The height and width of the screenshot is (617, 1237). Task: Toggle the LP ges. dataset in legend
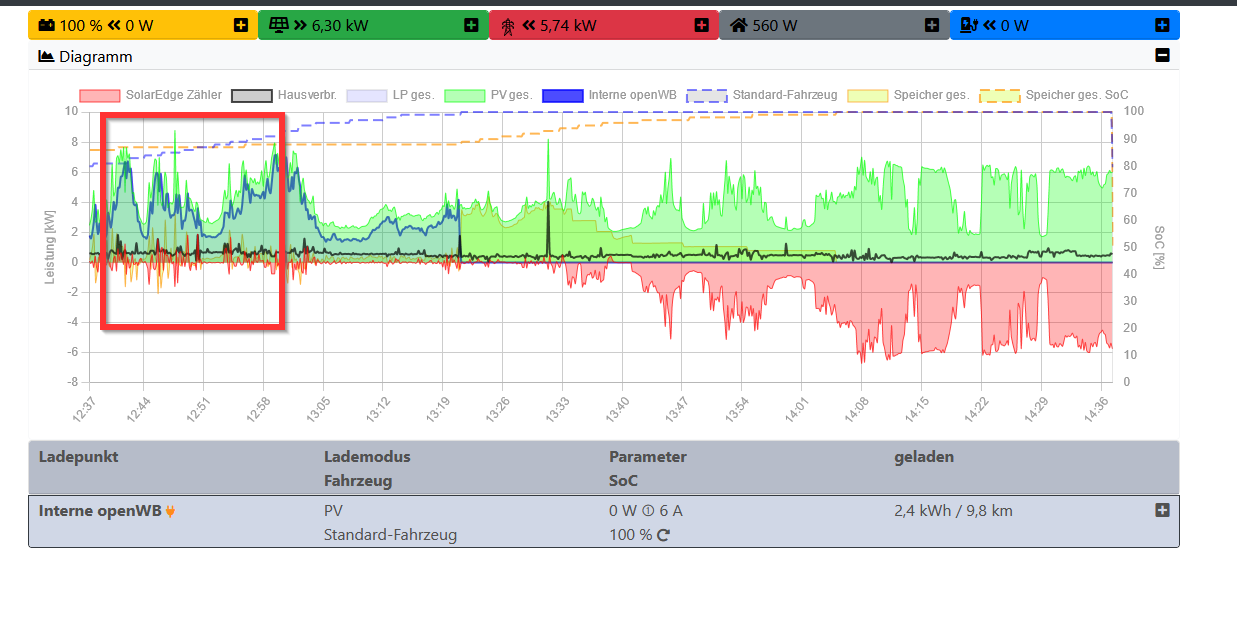tap(391, 95)
